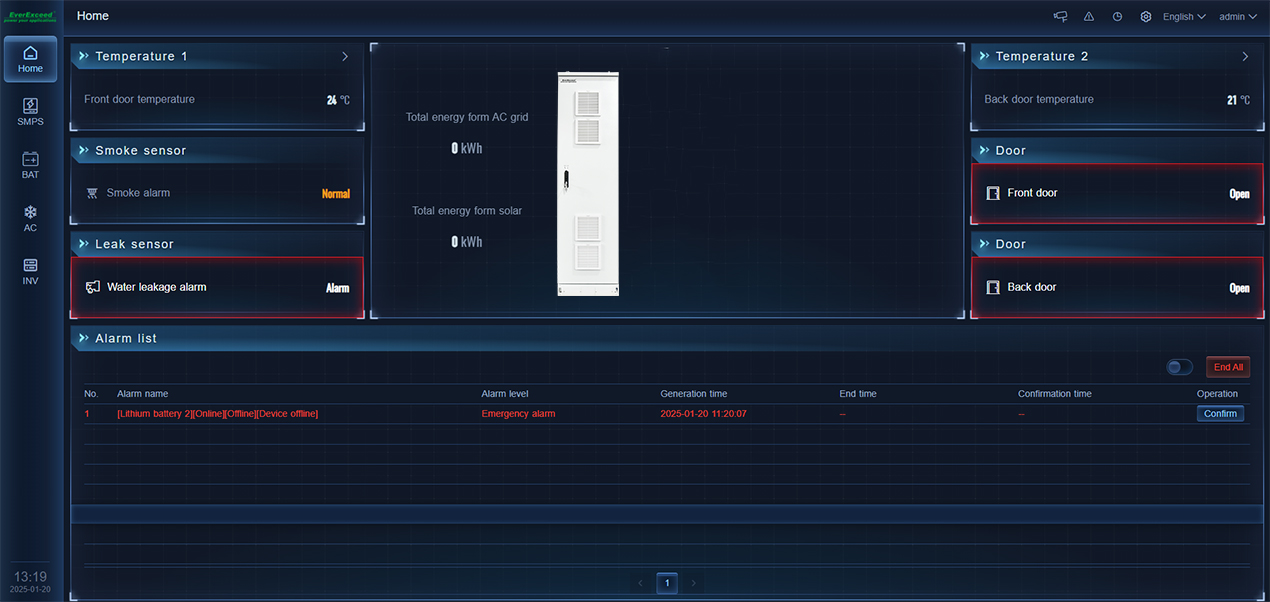Viewport: 1270px width, 602px height.
Task: Open settings via the gear icon
Action: point(1146,17)
